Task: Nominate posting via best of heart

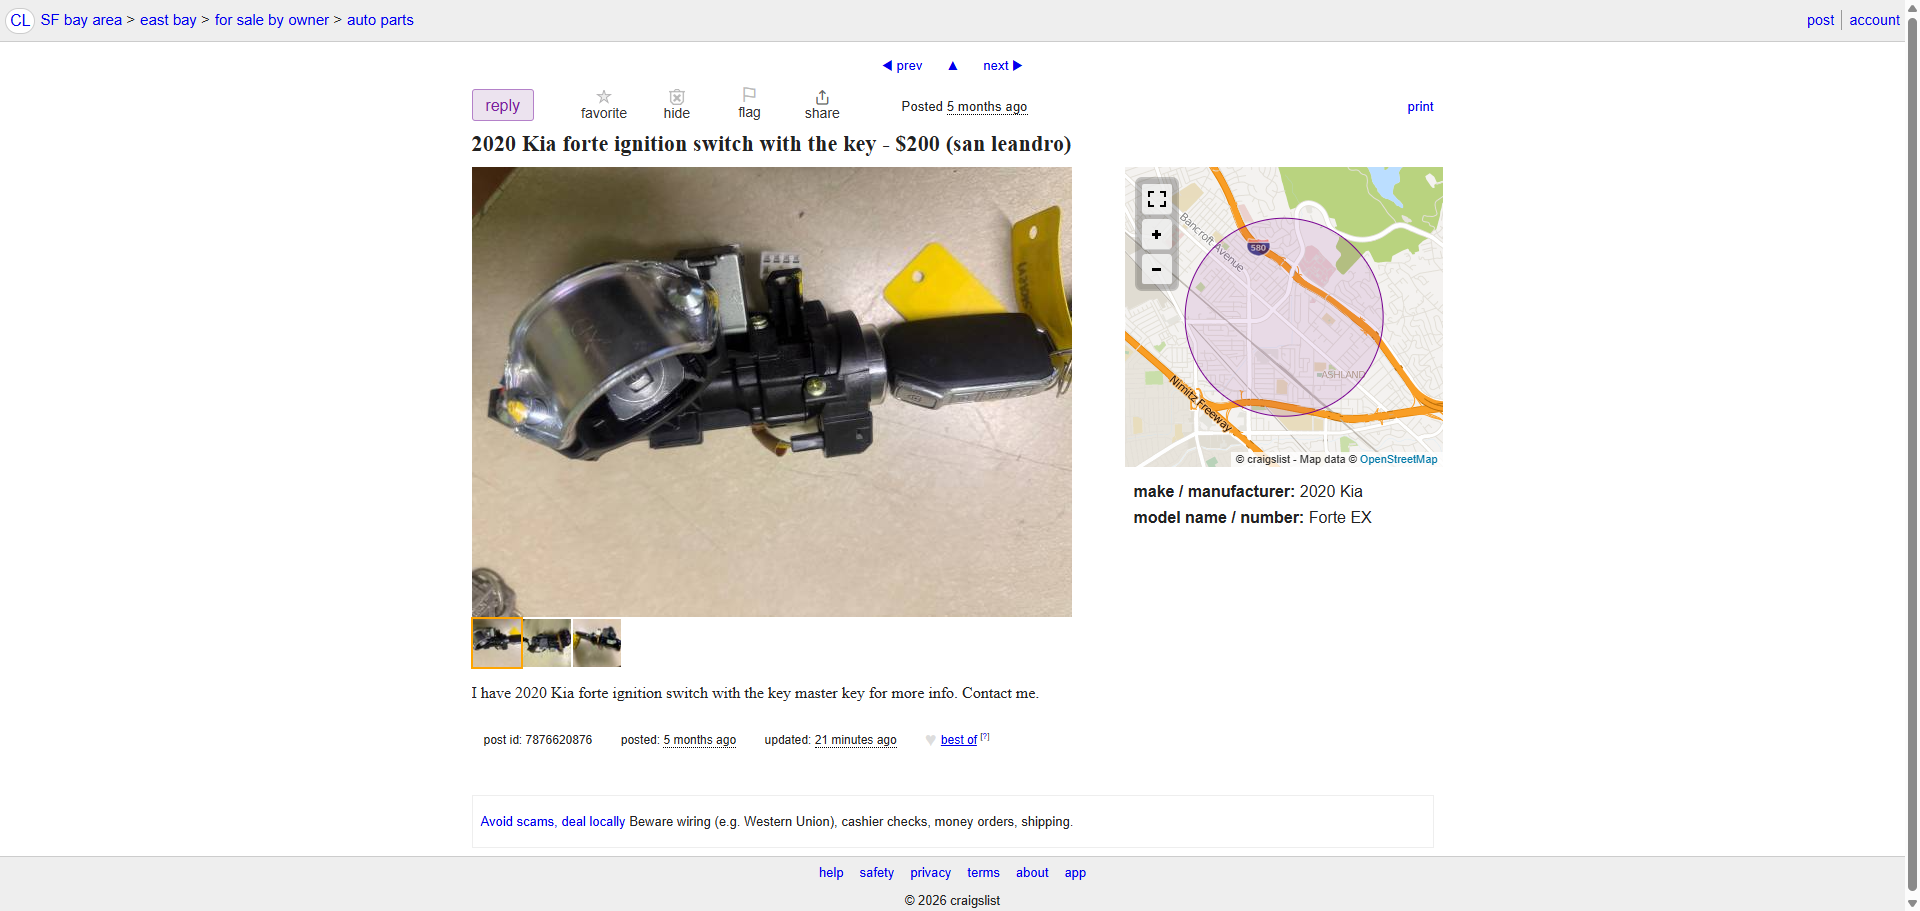Action: pos(931,740)
